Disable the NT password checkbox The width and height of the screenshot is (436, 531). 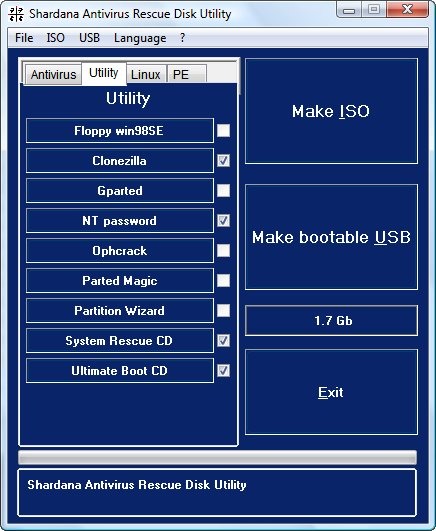pos(223,220)
